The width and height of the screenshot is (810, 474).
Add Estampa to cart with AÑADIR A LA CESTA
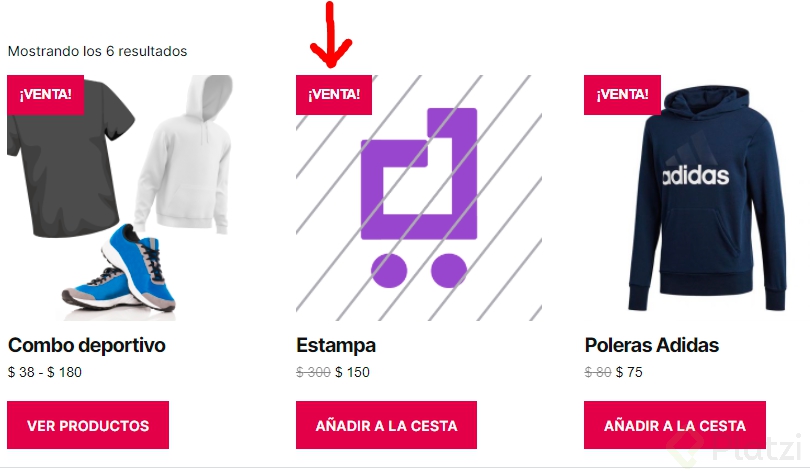386,425
